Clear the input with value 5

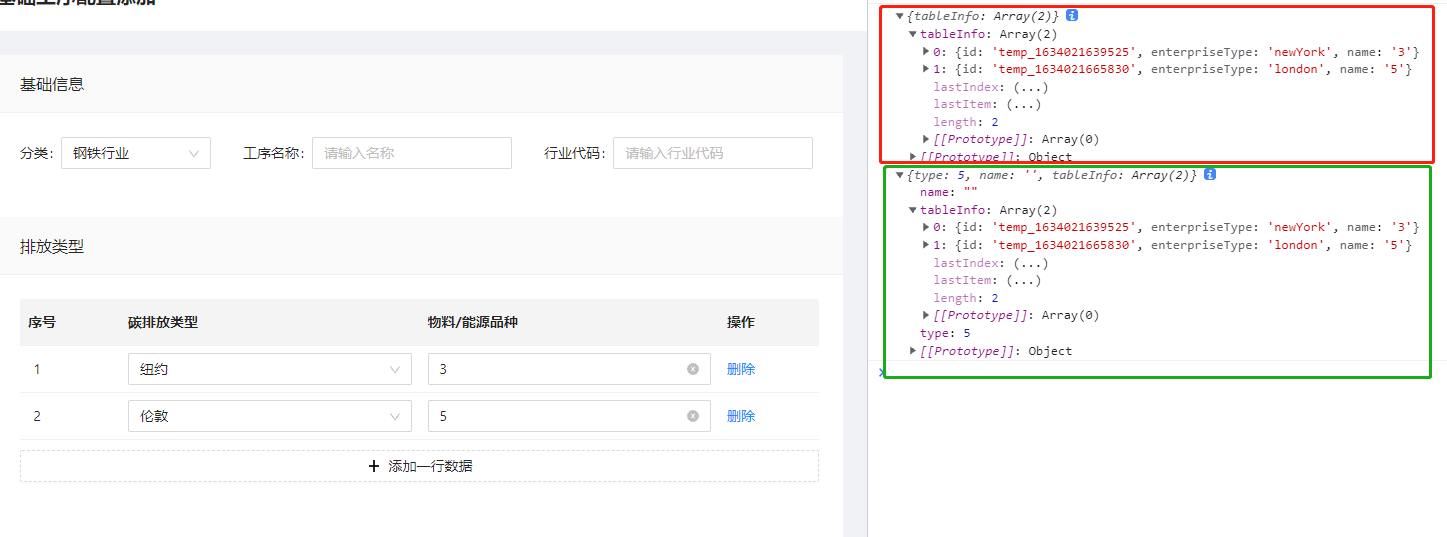point(693,416)
